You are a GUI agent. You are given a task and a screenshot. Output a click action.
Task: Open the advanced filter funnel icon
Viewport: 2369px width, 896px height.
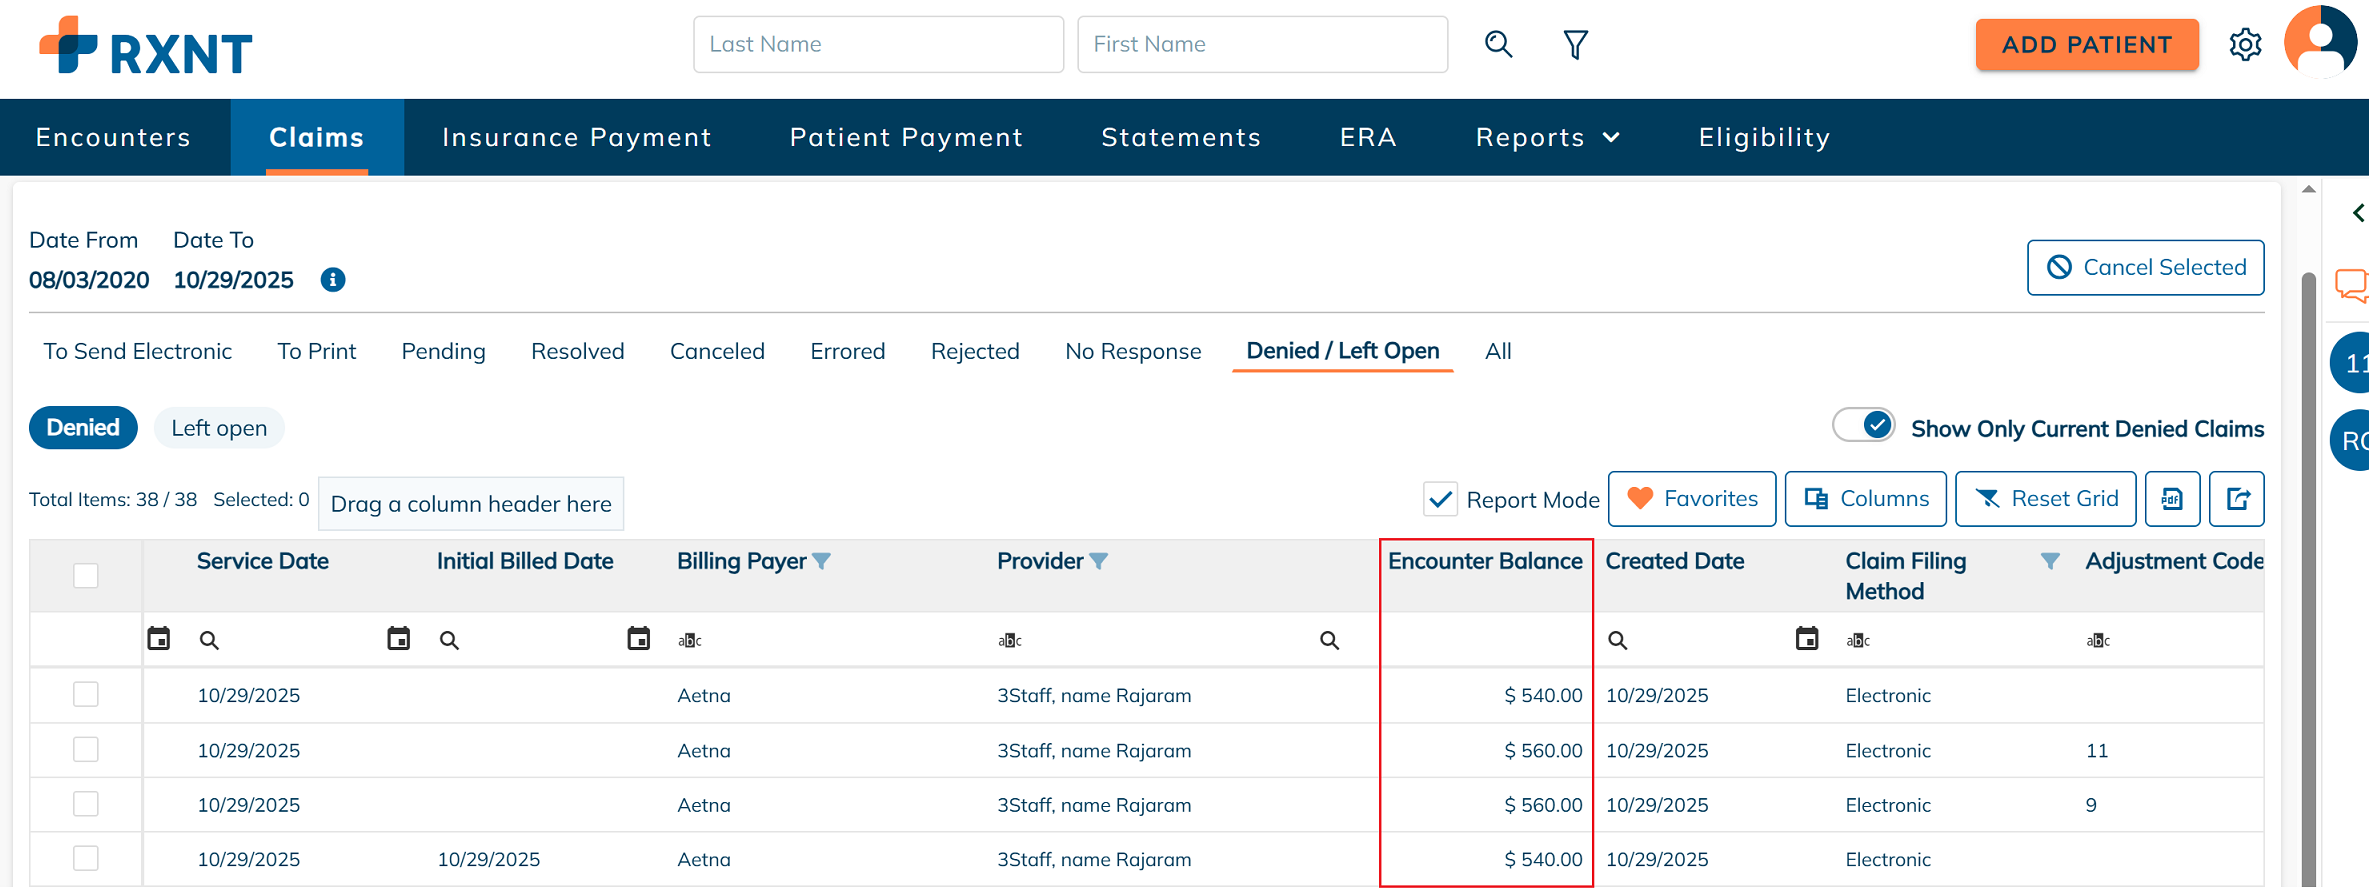[x=1575, y=44]
